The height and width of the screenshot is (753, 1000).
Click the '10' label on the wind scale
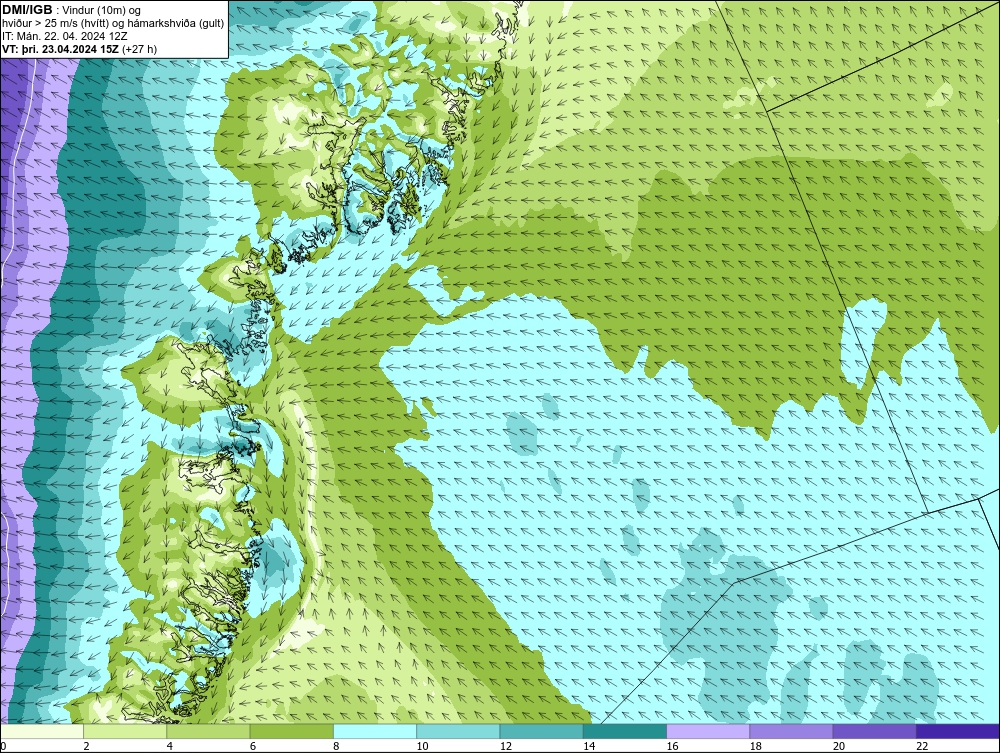tap(422, 747)
